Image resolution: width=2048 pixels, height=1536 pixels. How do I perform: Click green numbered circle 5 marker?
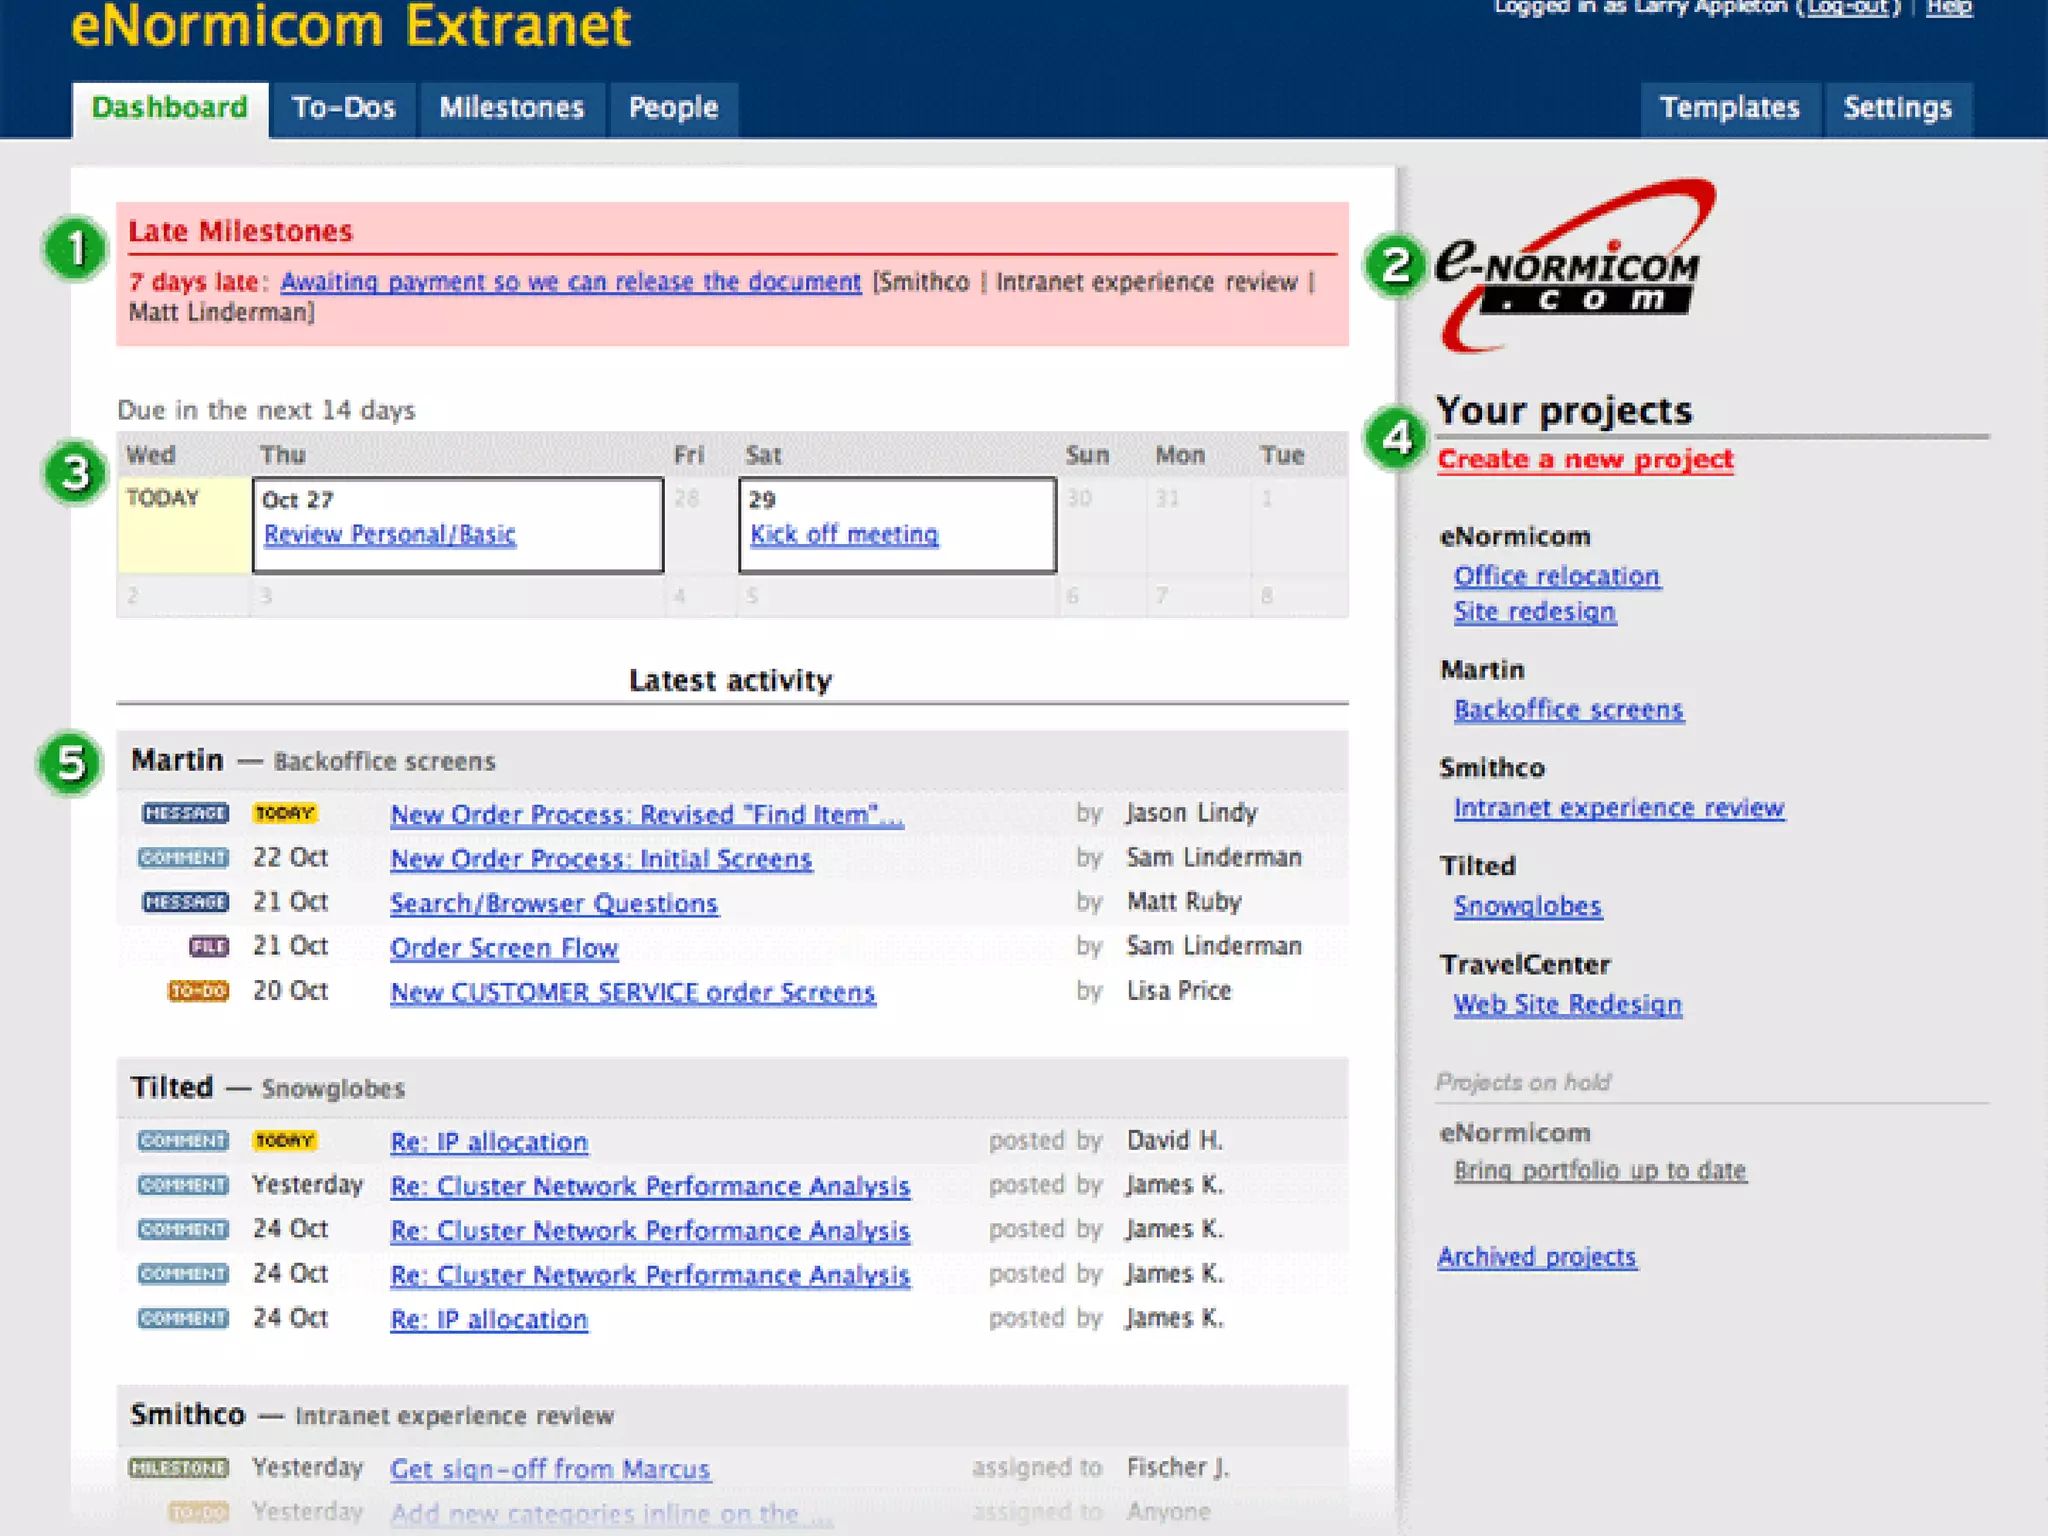point(70,764)
